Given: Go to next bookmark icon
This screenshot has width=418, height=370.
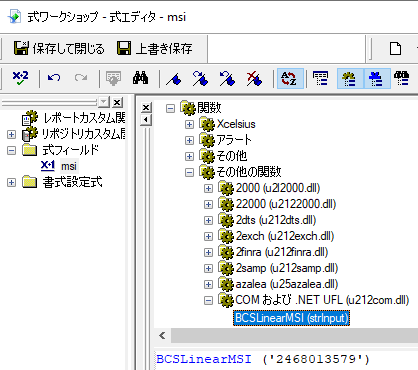Looking at the screenshot, I should point(200,79).
